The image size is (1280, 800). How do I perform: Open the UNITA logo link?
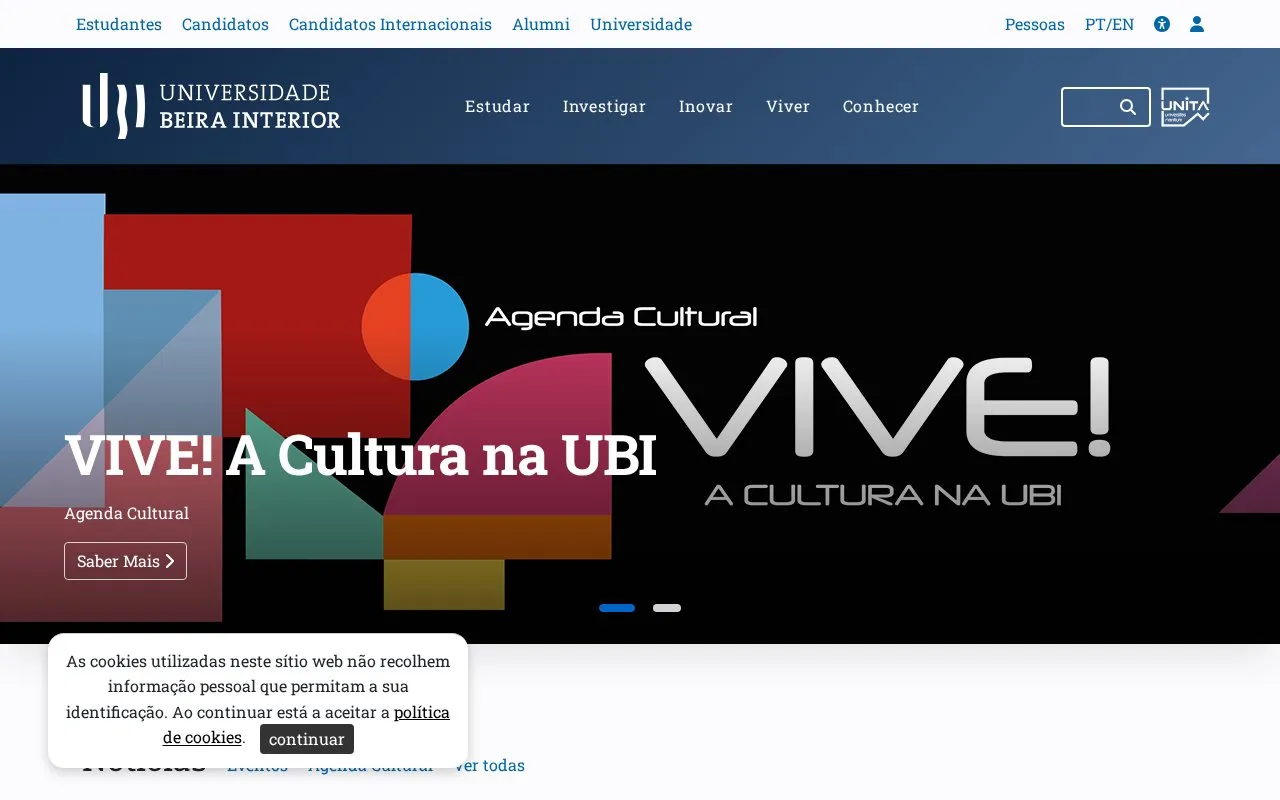click(1185, 107)
